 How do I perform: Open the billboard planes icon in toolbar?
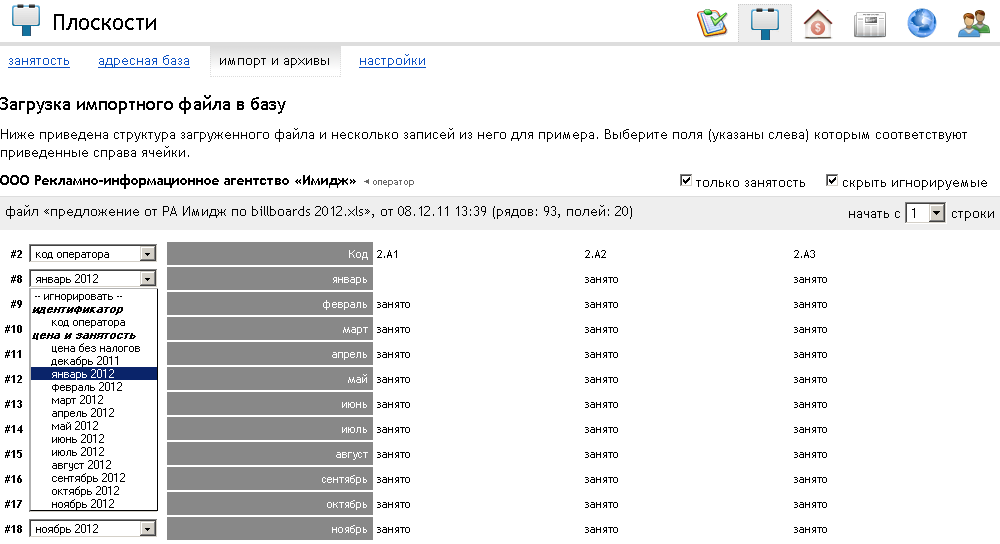click(765, 23)
